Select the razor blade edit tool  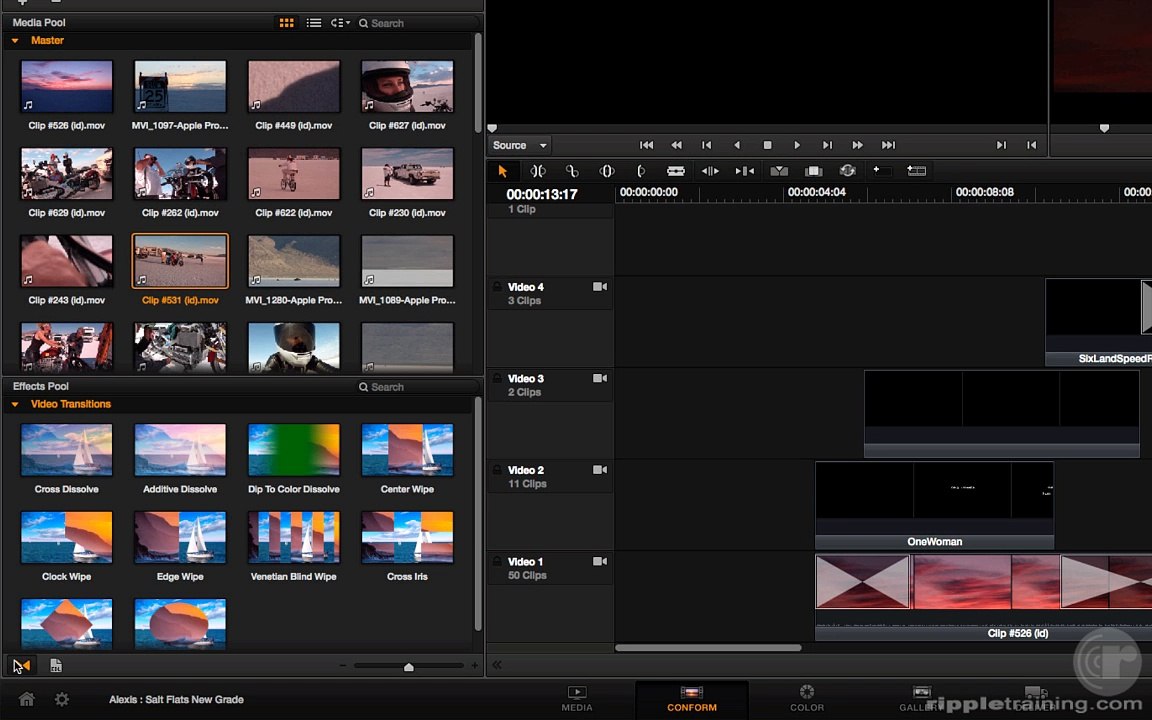point(675,171)
